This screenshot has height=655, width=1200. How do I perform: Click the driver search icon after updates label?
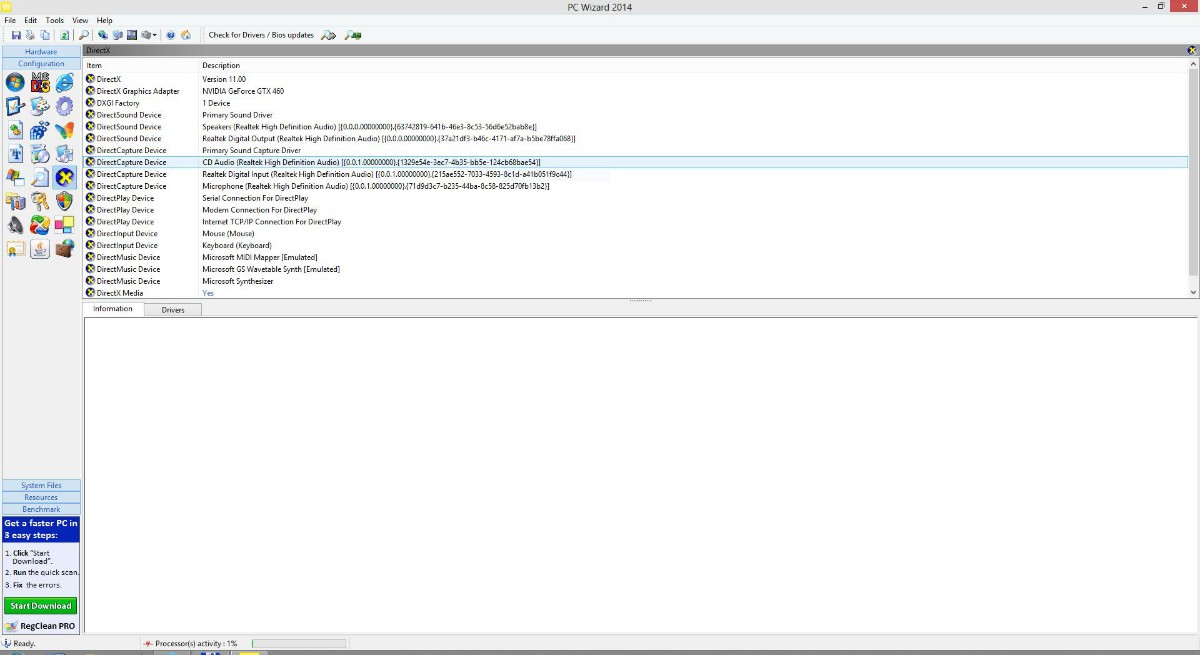pos(329,35)
